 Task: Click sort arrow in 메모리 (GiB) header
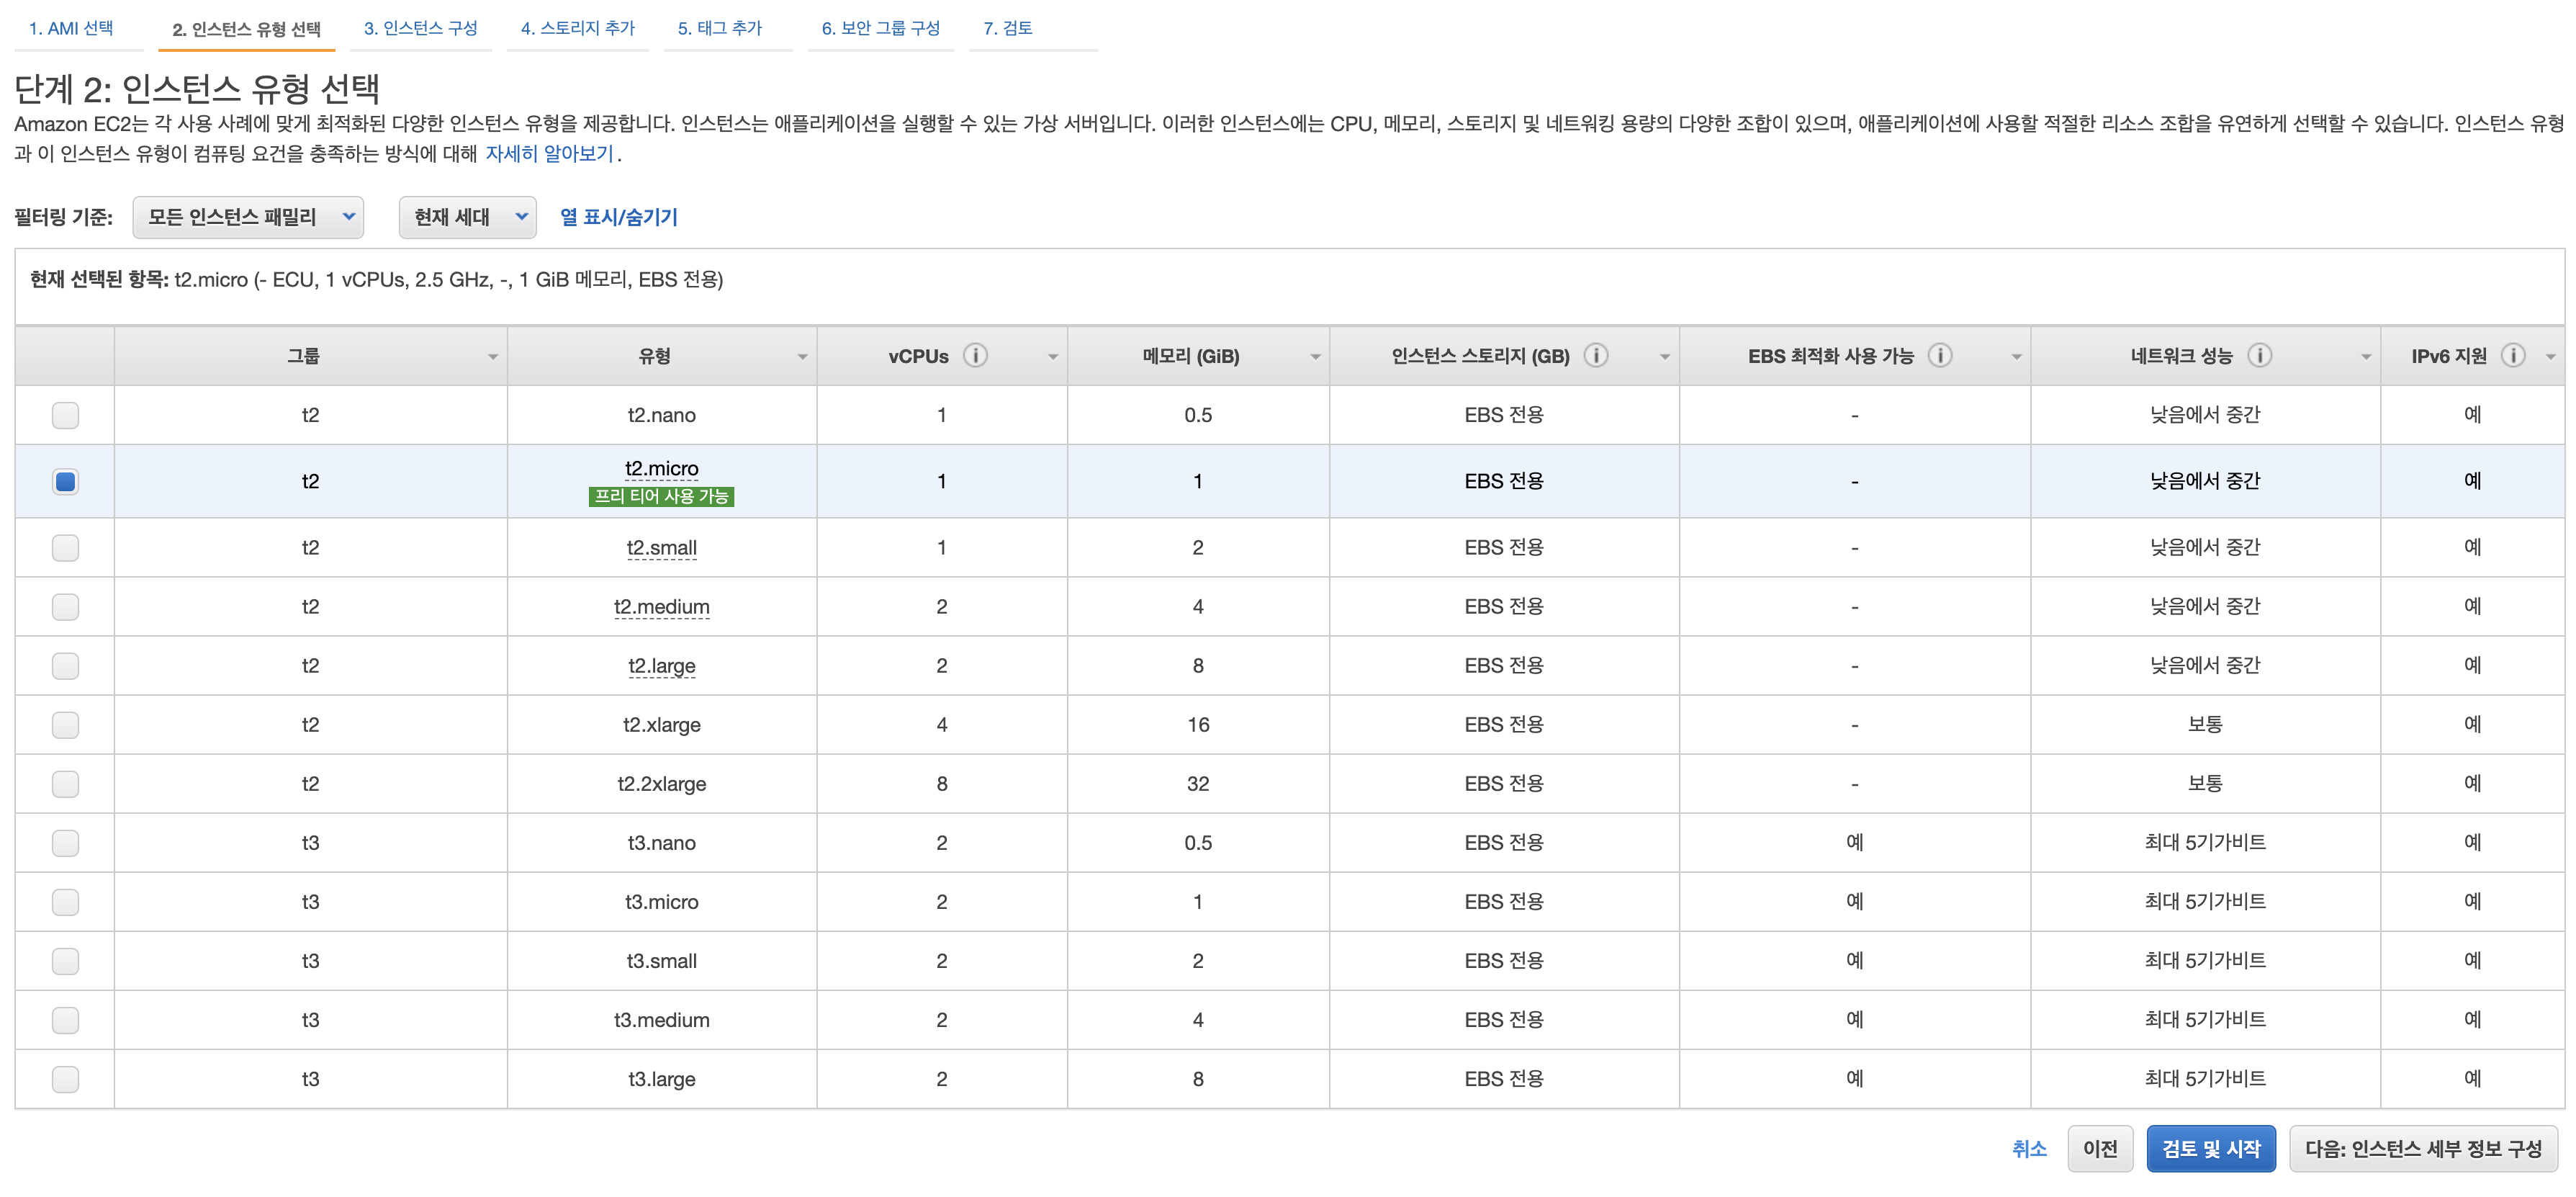point(1315,357)
